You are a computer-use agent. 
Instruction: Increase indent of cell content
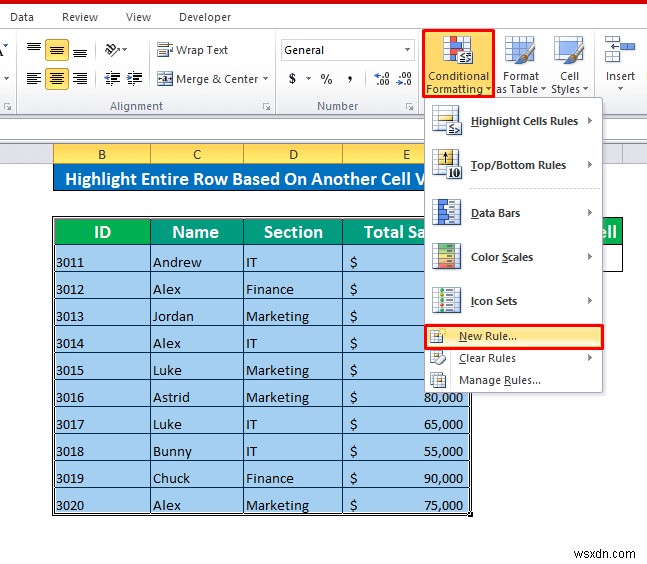[134, 78]
